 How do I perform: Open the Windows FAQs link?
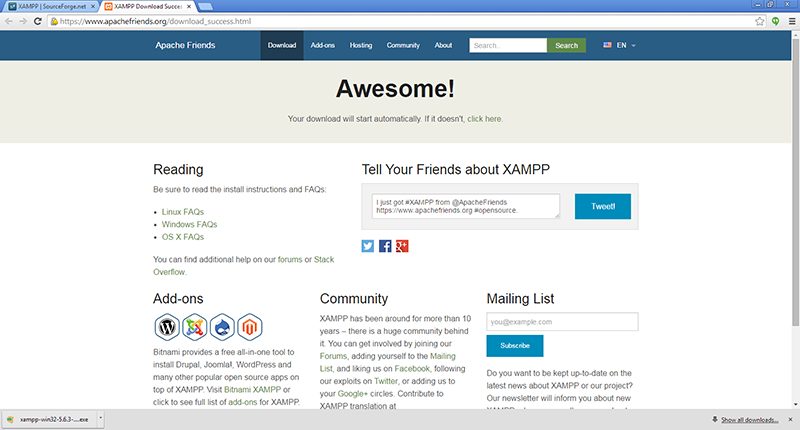click(189, 224)
